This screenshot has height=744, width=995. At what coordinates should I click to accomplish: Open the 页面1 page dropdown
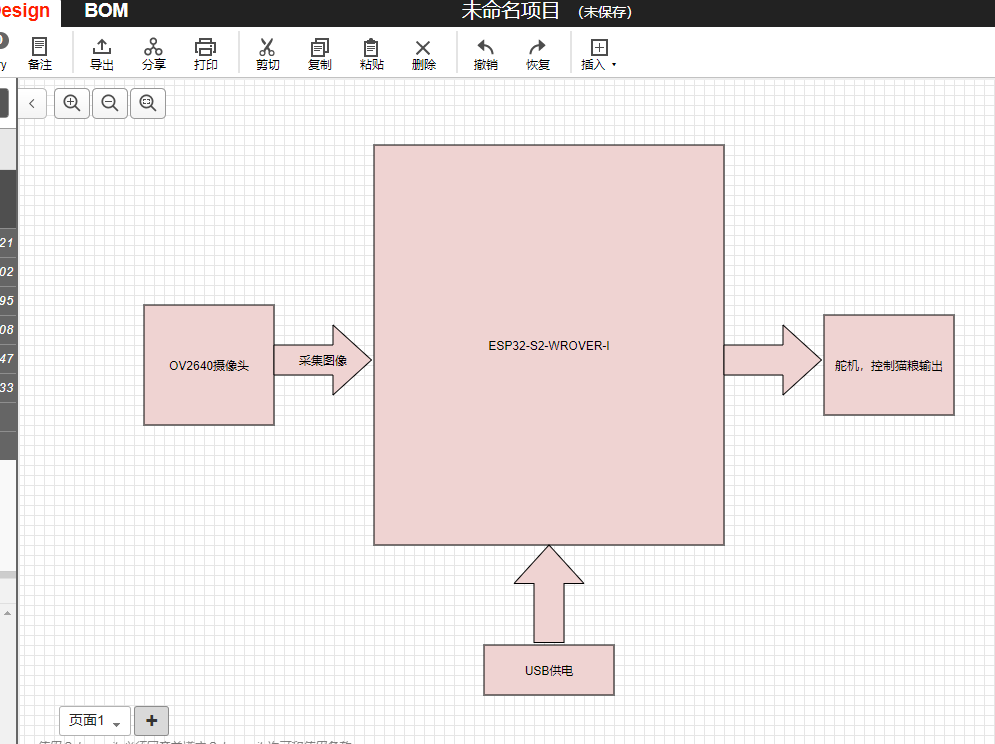tap(95, 721)
